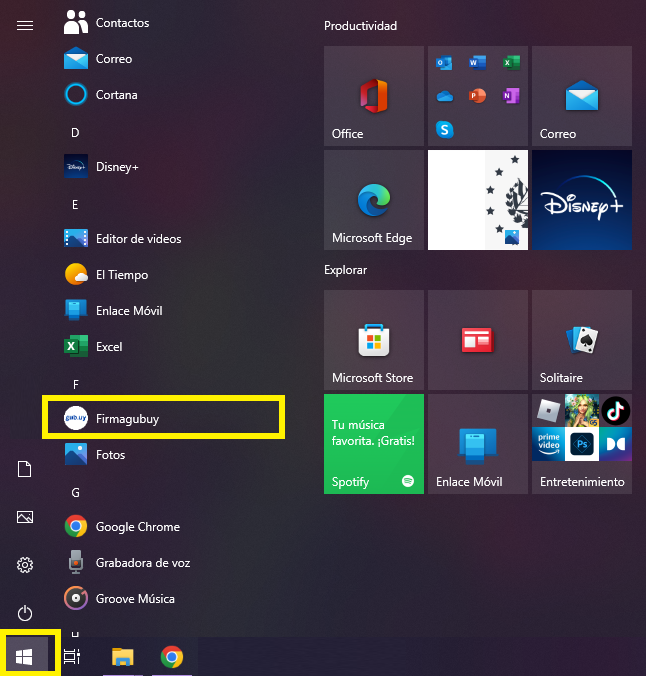Open Documents from the Start sidebar
646x676 pixels.
(x=25, y=469)
